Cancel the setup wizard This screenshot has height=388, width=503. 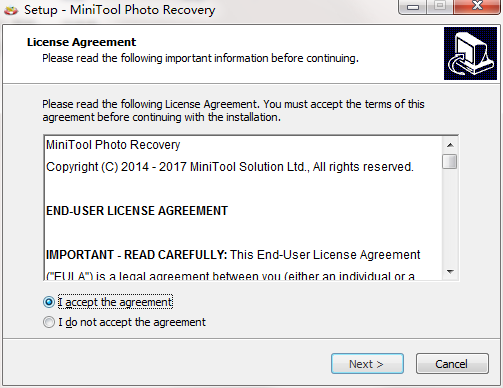[452, 364]
